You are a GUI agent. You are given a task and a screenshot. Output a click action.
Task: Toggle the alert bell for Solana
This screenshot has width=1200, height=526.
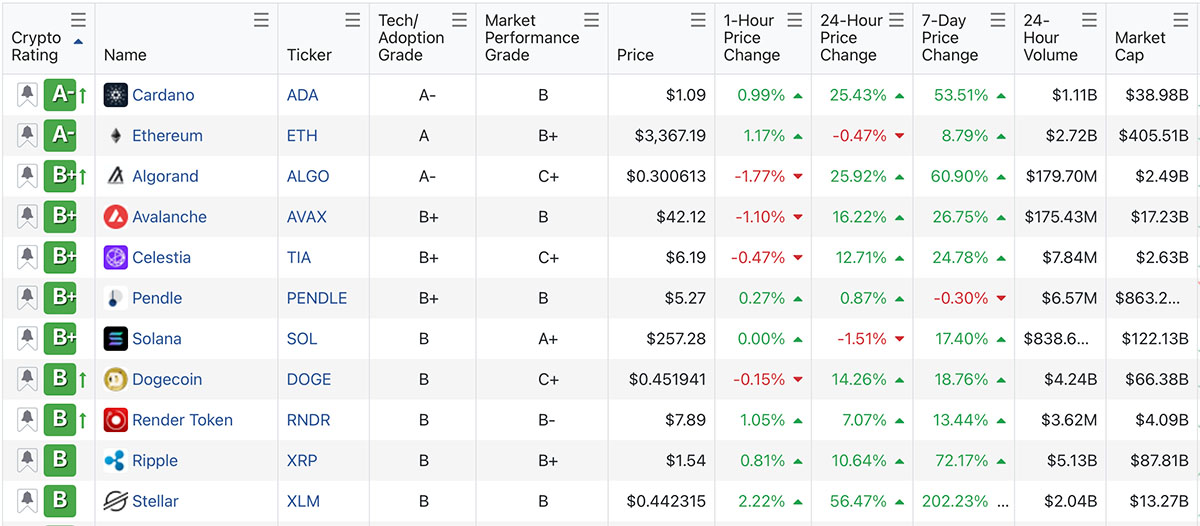point(27,339)
